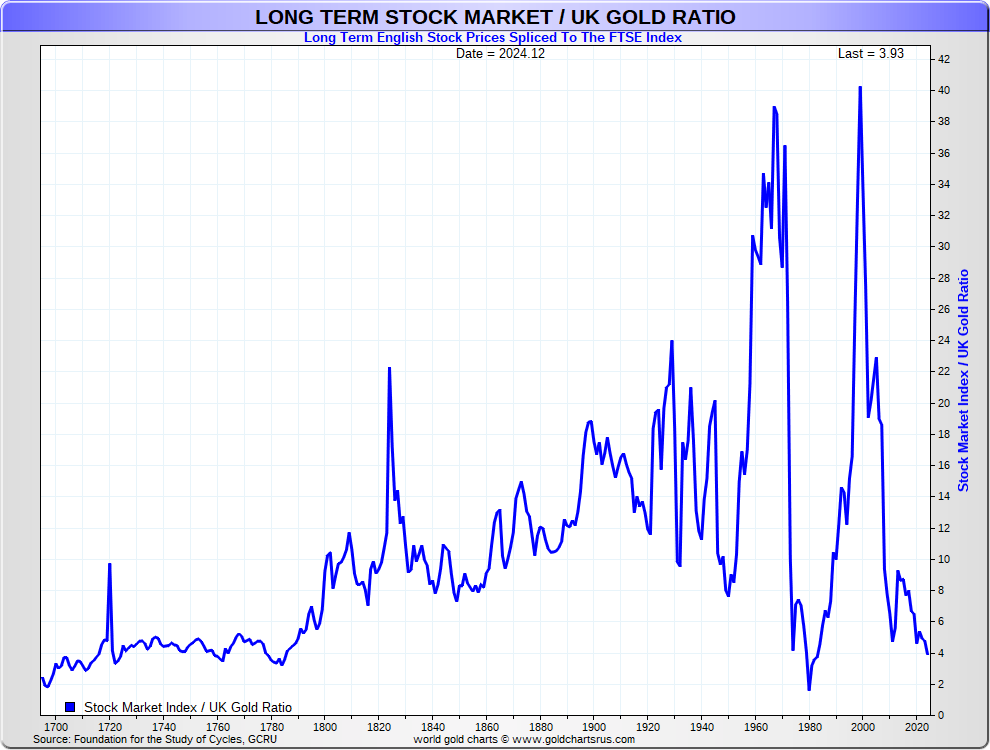The height and width of the screenshot is (750, 990).
Task: Click the 'Date = 2024.12' label
Action: (500, 54)
